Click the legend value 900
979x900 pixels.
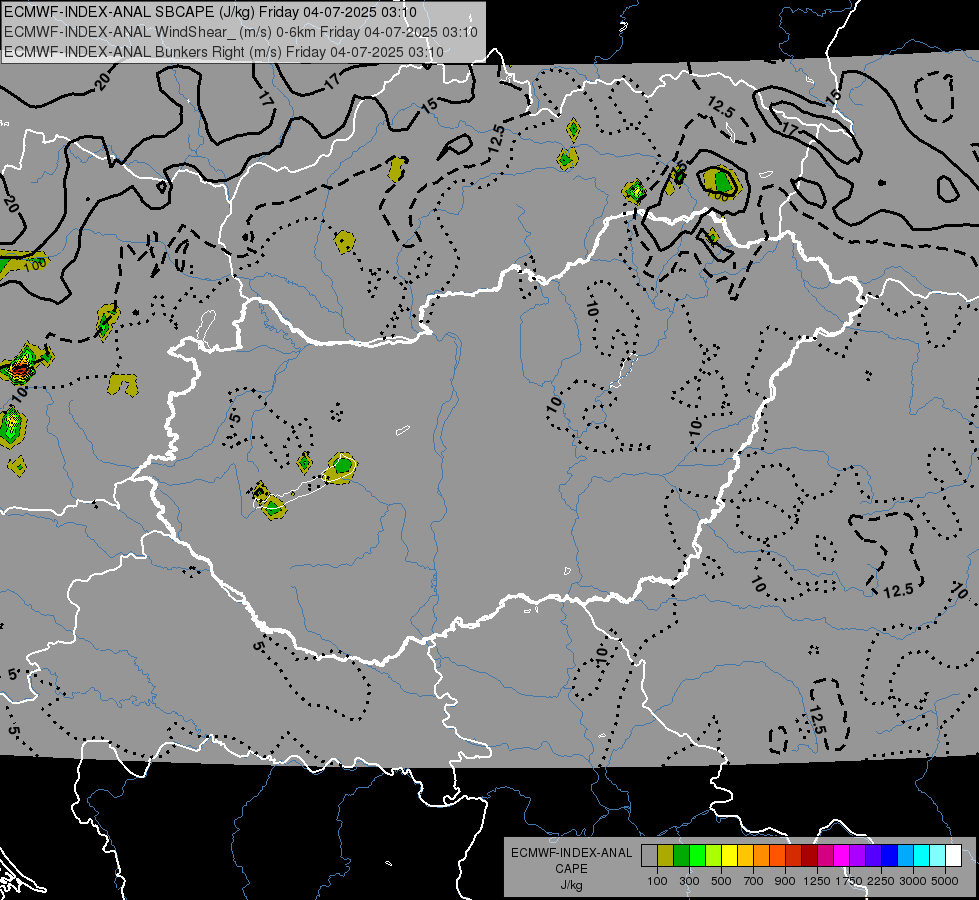785,881
